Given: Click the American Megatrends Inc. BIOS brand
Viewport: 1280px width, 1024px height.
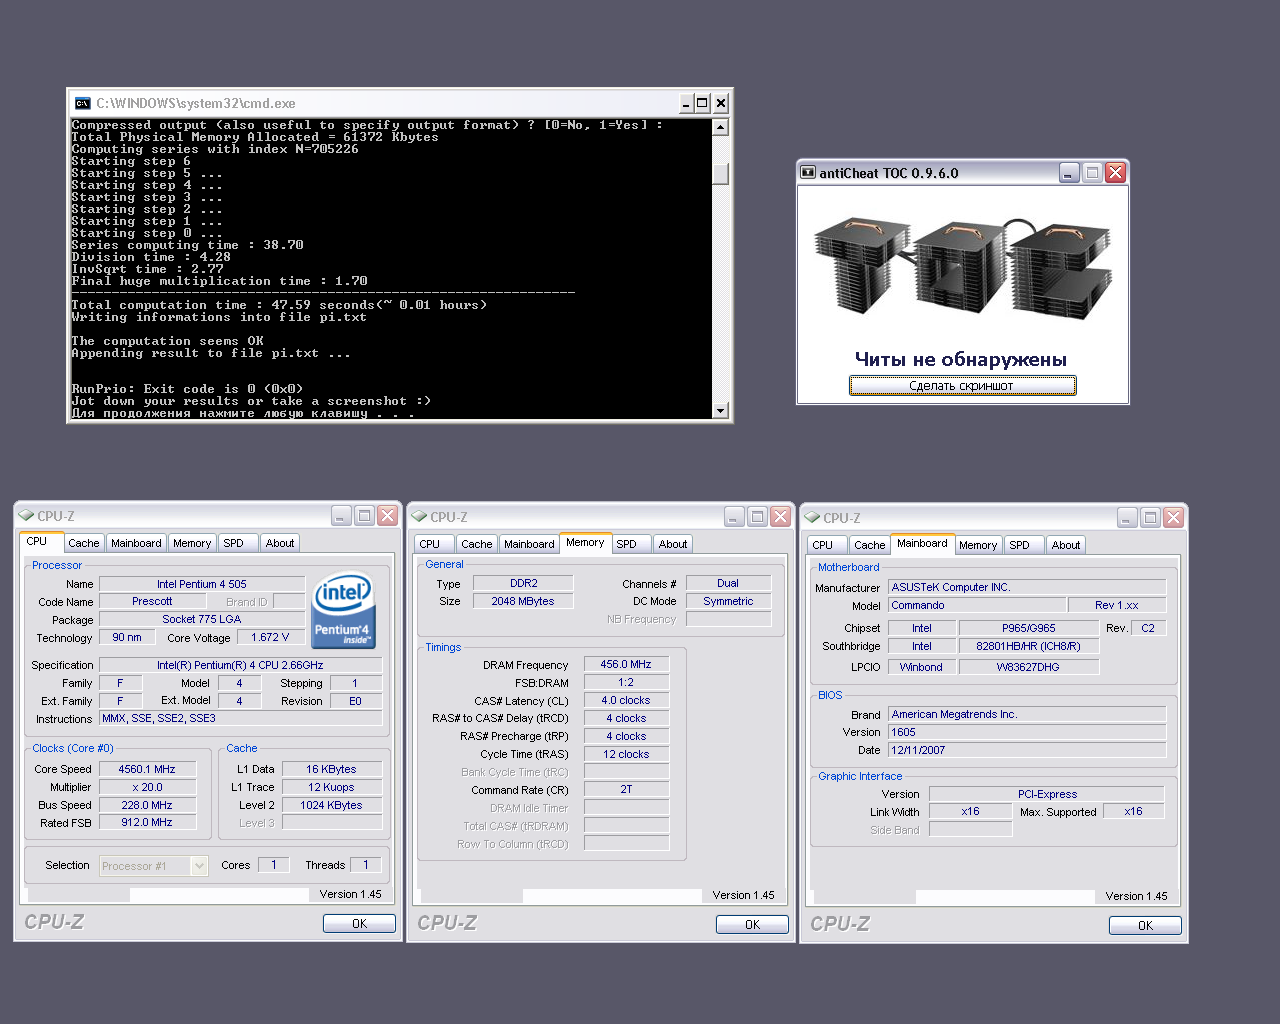Looking at the screenshot, I should (x=1028, y=715).
